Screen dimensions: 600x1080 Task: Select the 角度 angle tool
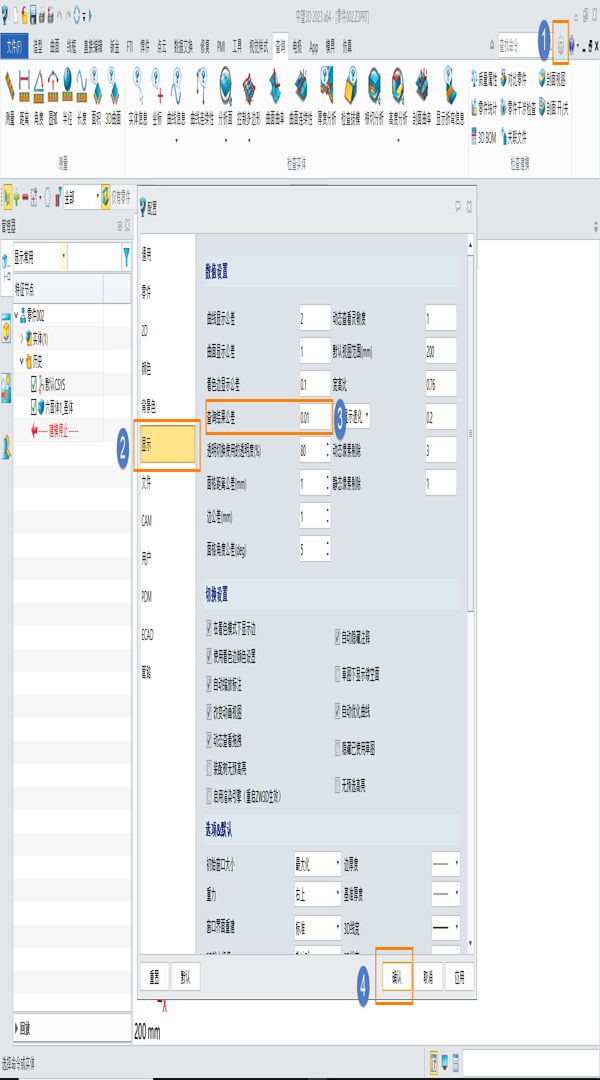pyautogui.click(x=39, y=96)
